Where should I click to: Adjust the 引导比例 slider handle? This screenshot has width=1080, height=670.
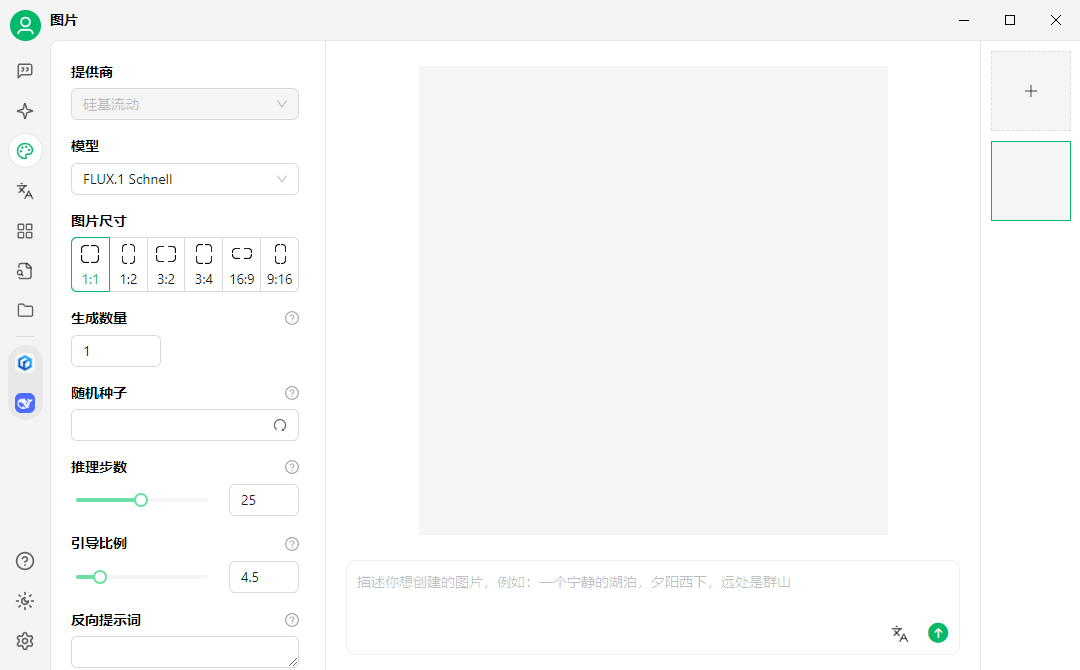[x=100, y=577]
